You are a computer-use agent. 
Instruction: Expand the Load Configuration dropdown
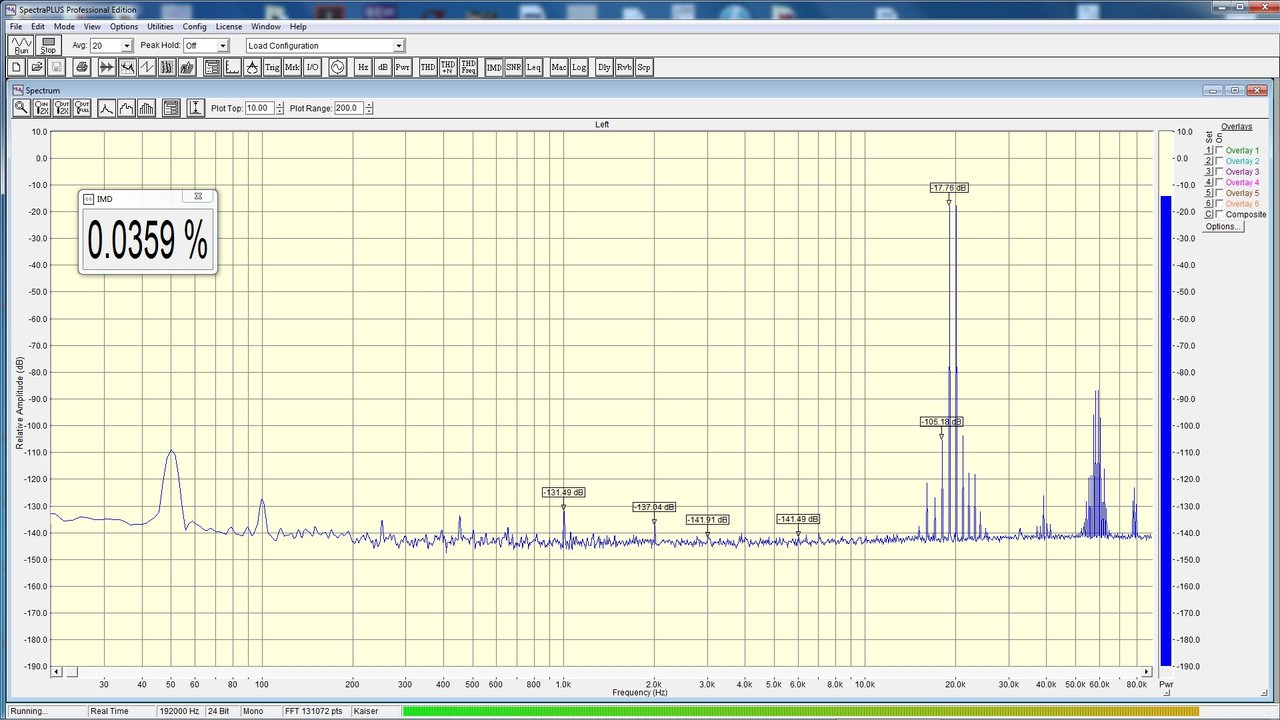click(398, 46)
